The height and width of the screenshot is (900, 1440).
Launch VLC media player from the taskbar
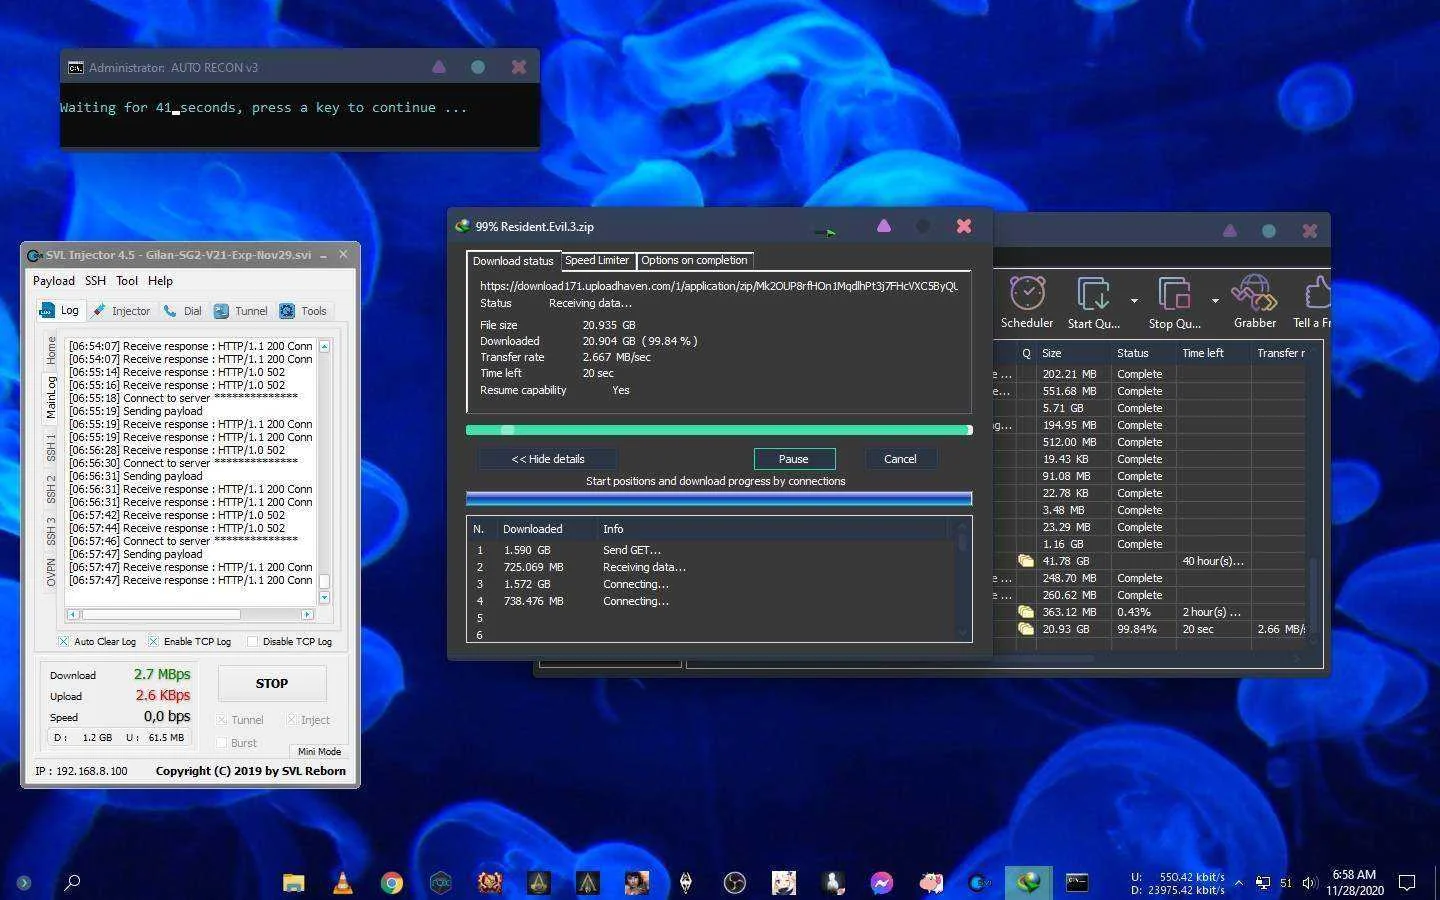(342, 882)
